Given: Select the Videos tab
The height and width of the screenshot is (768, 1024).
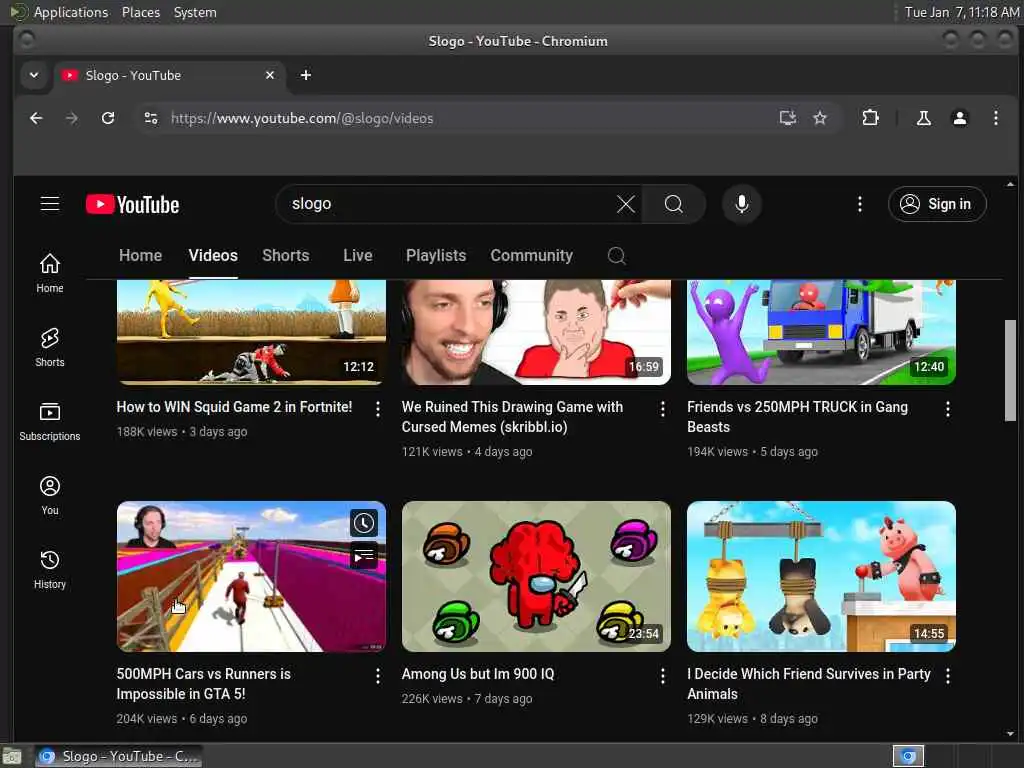Looking at the screenshot, I should (213, 255).
